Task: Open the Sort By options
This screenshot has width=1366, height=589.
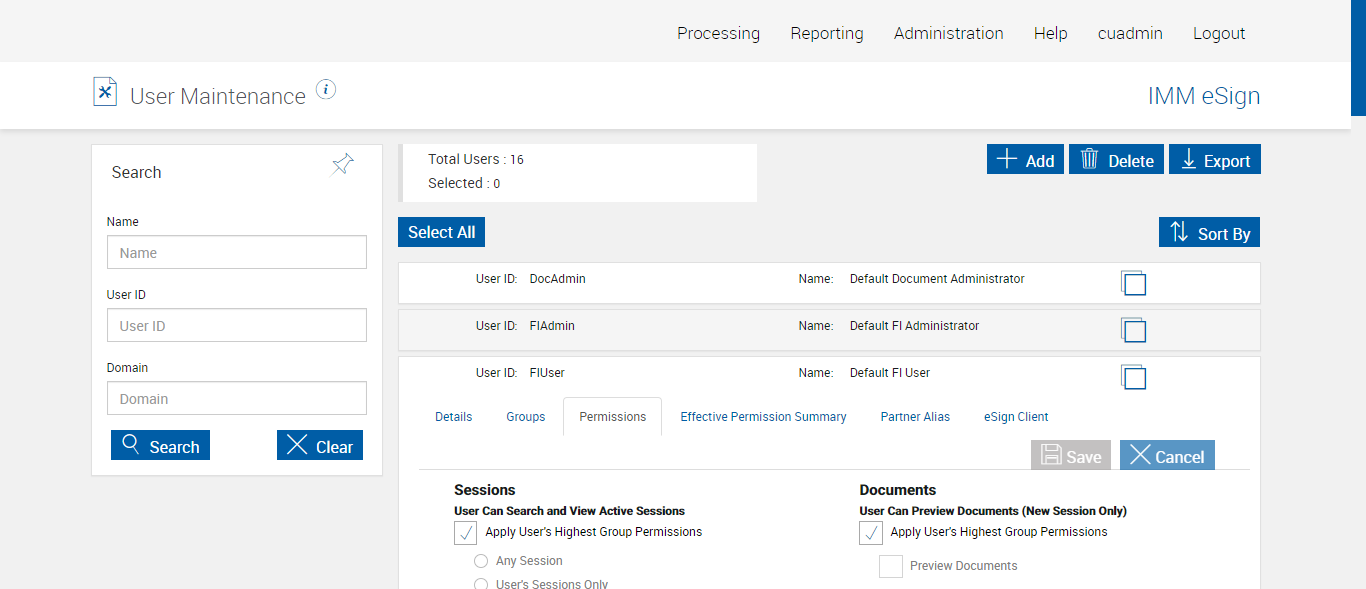Action: point(1209,233)
